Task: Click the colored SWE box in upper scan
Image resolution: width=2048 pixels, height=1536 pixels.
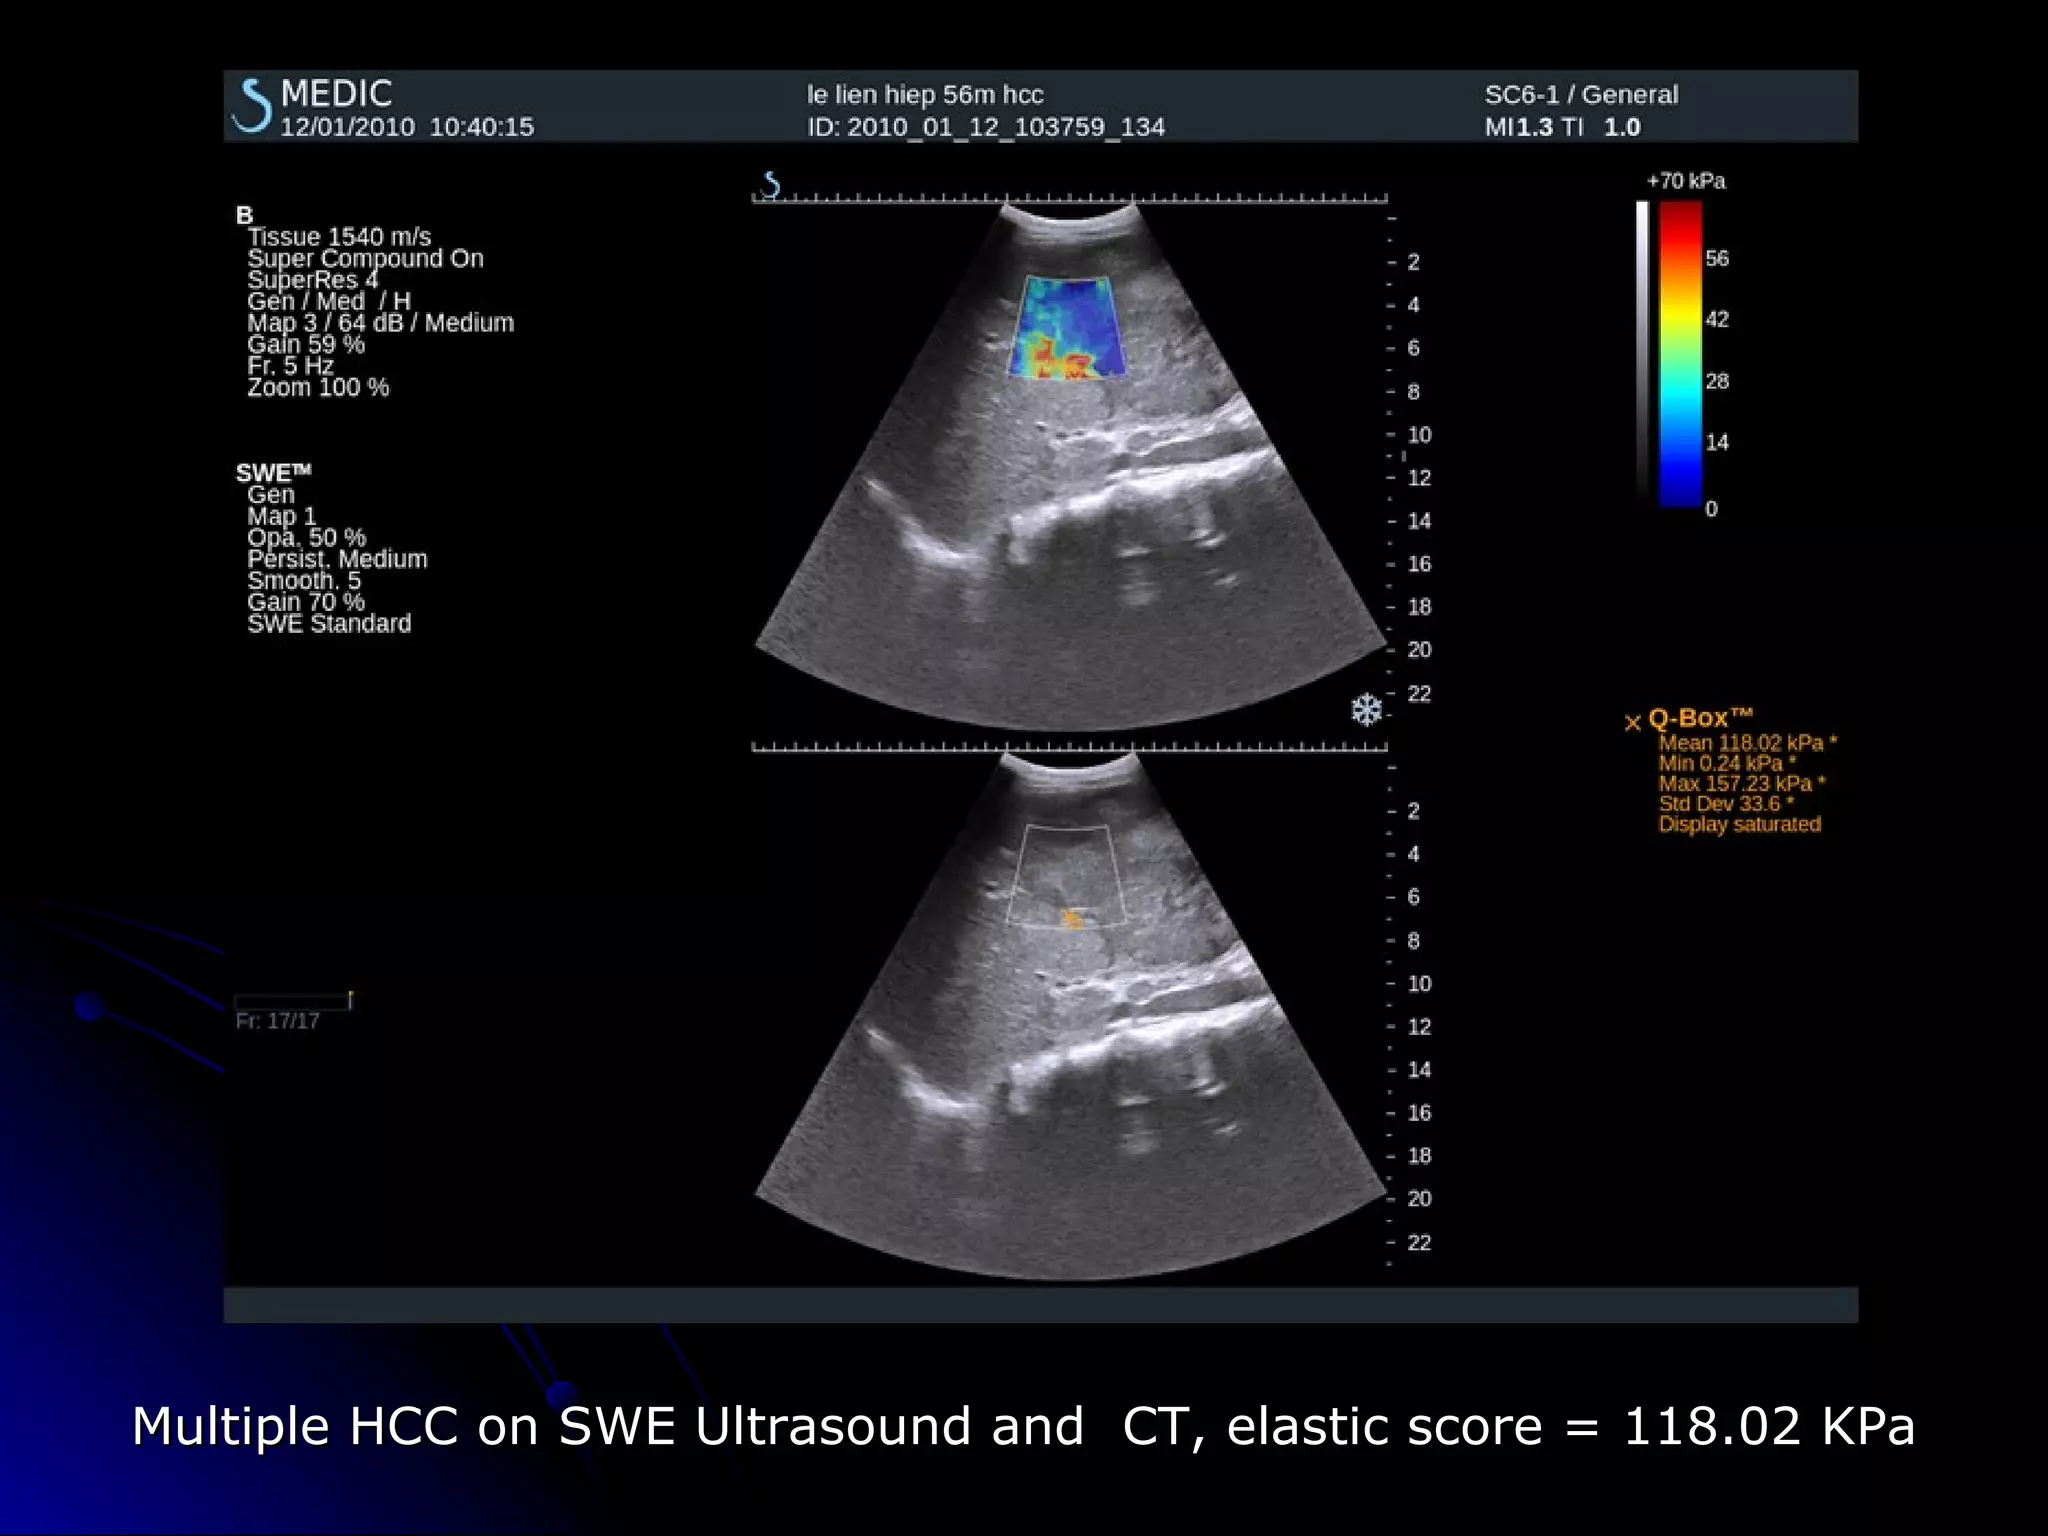Action: [1066, 327]
